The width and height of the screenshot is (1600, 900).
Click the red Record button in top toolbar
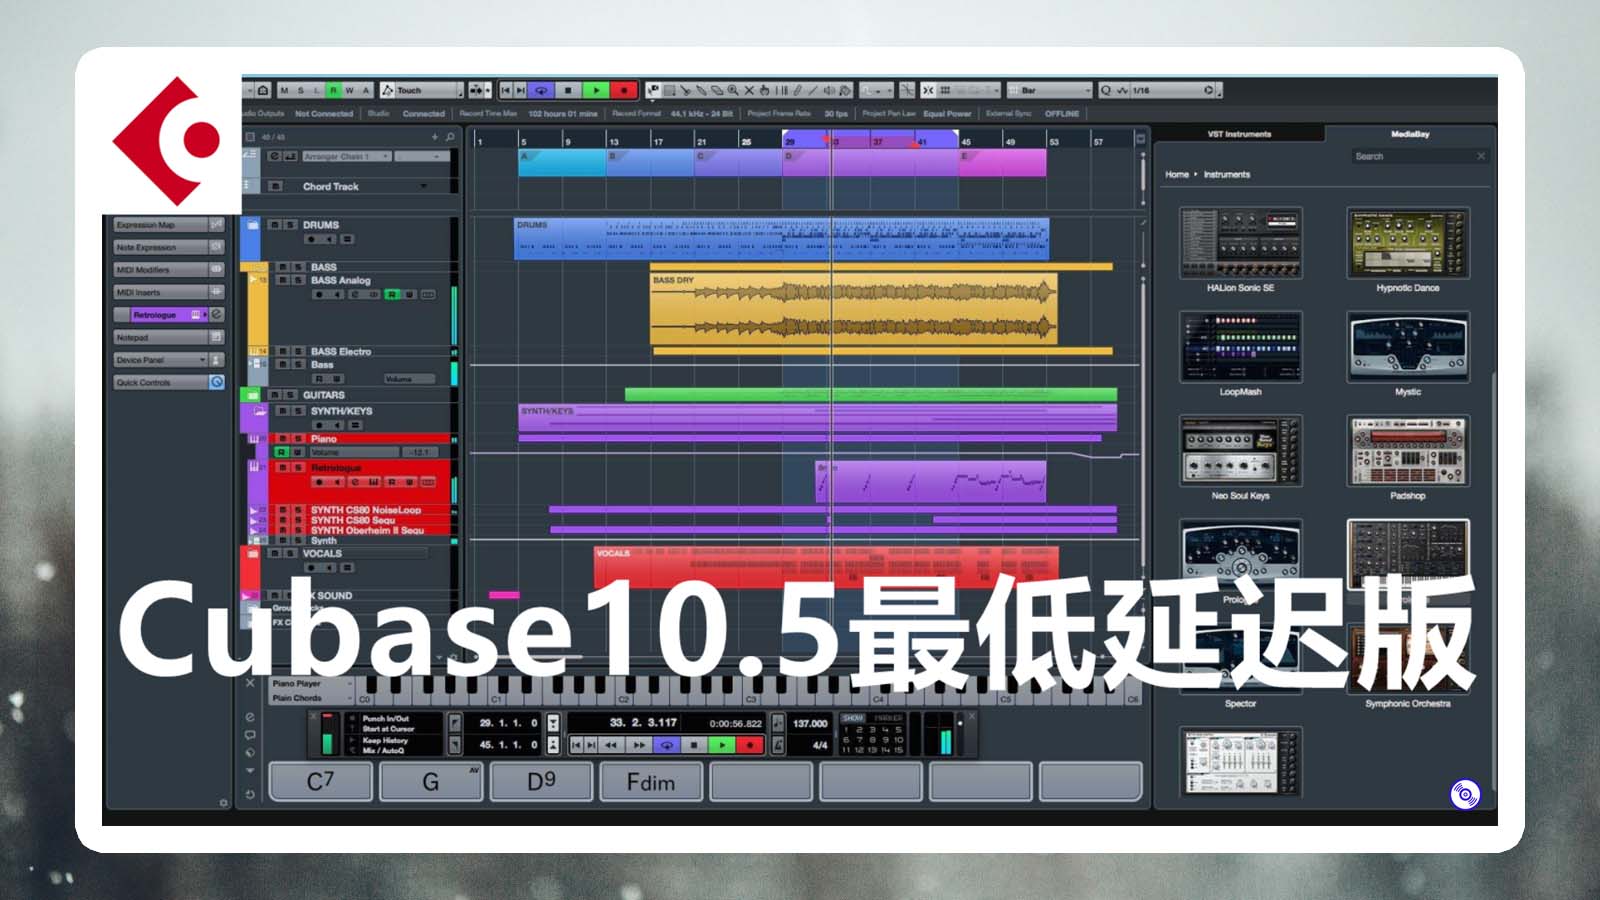[624, 90]
